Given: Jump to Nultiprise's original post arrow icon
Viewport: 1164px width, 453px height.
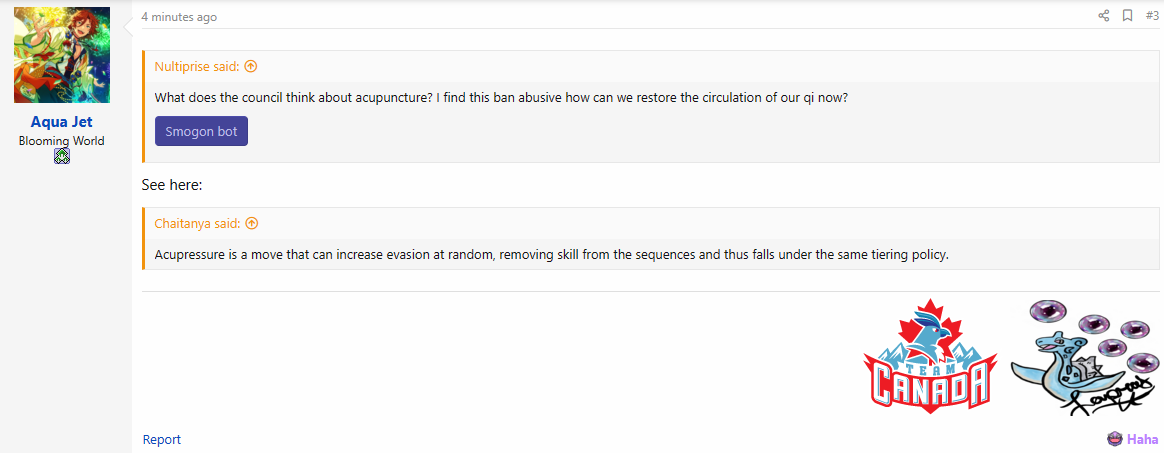Looking at the screenshot, I should [x=251, y=67].
